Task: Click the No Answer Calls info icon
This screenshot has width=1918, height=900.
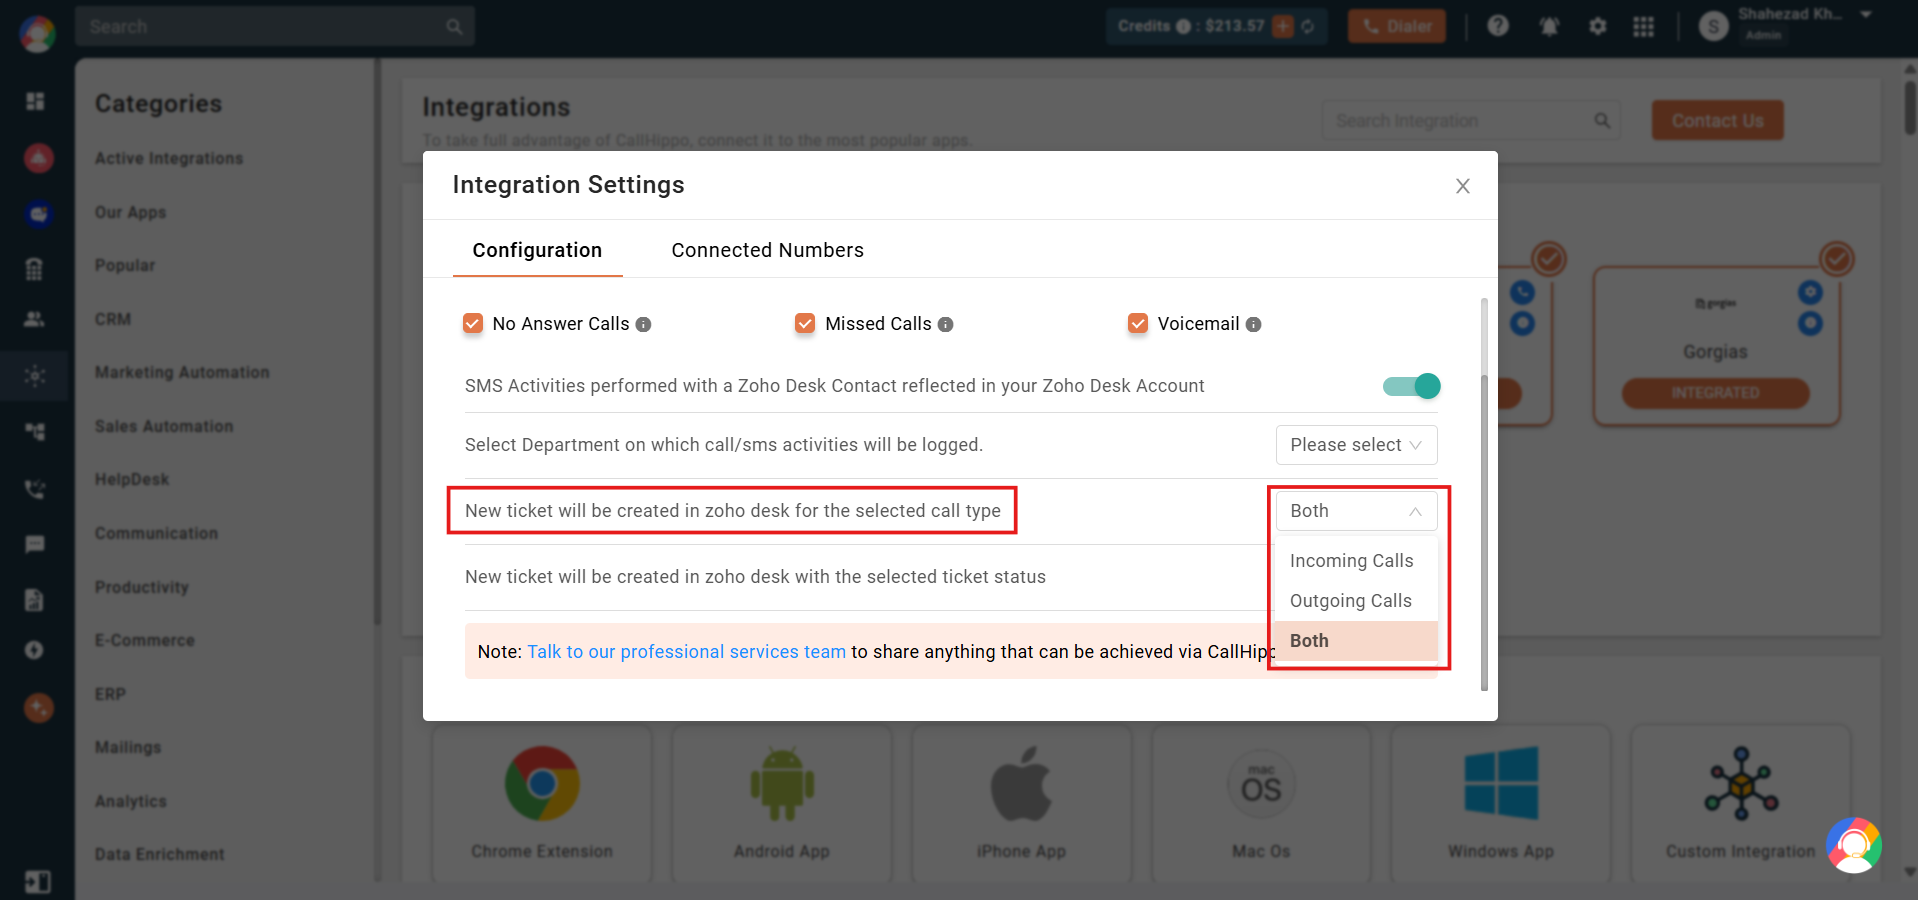Action: click(644, 324)
